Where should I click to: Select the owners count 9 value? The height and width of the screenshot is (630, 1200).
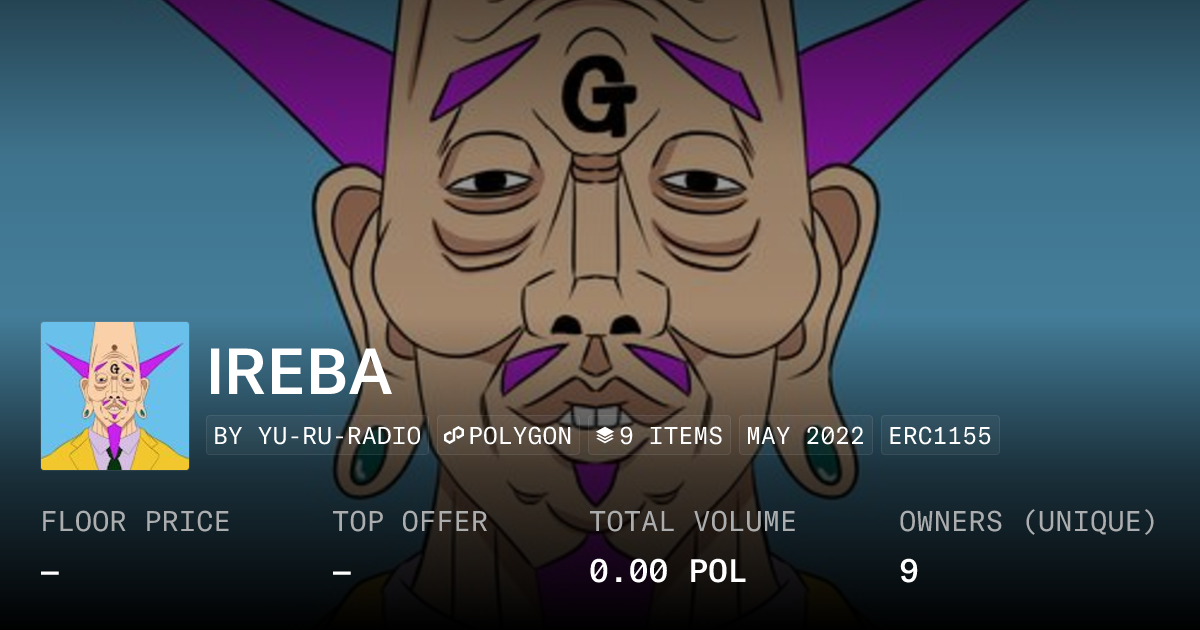[908, 572]
